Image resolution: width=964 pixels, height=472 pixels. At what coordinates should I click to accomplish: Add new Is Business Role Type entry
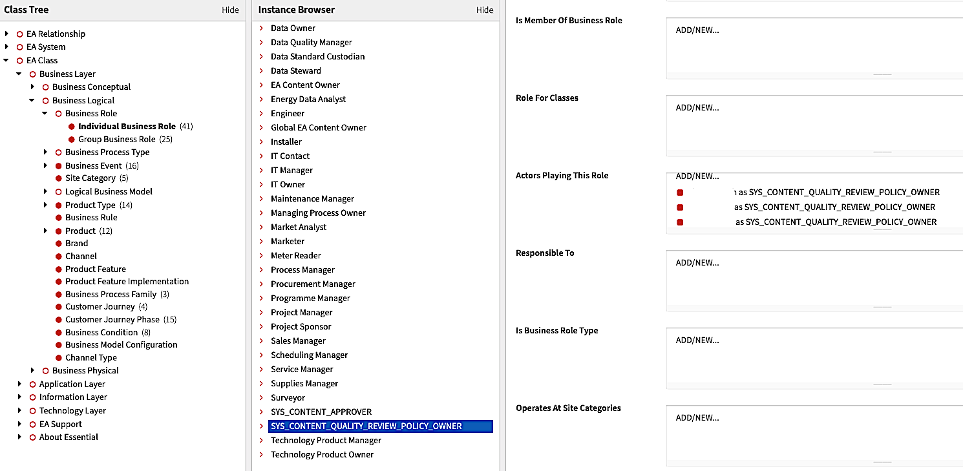click(x=697, y=340)
